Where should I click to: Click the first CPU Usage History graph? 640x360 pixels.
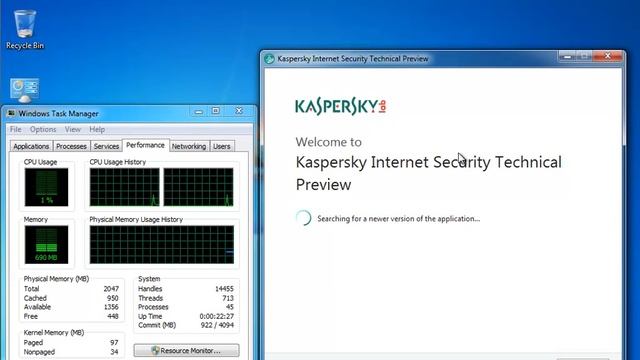[x=124, y=187]
